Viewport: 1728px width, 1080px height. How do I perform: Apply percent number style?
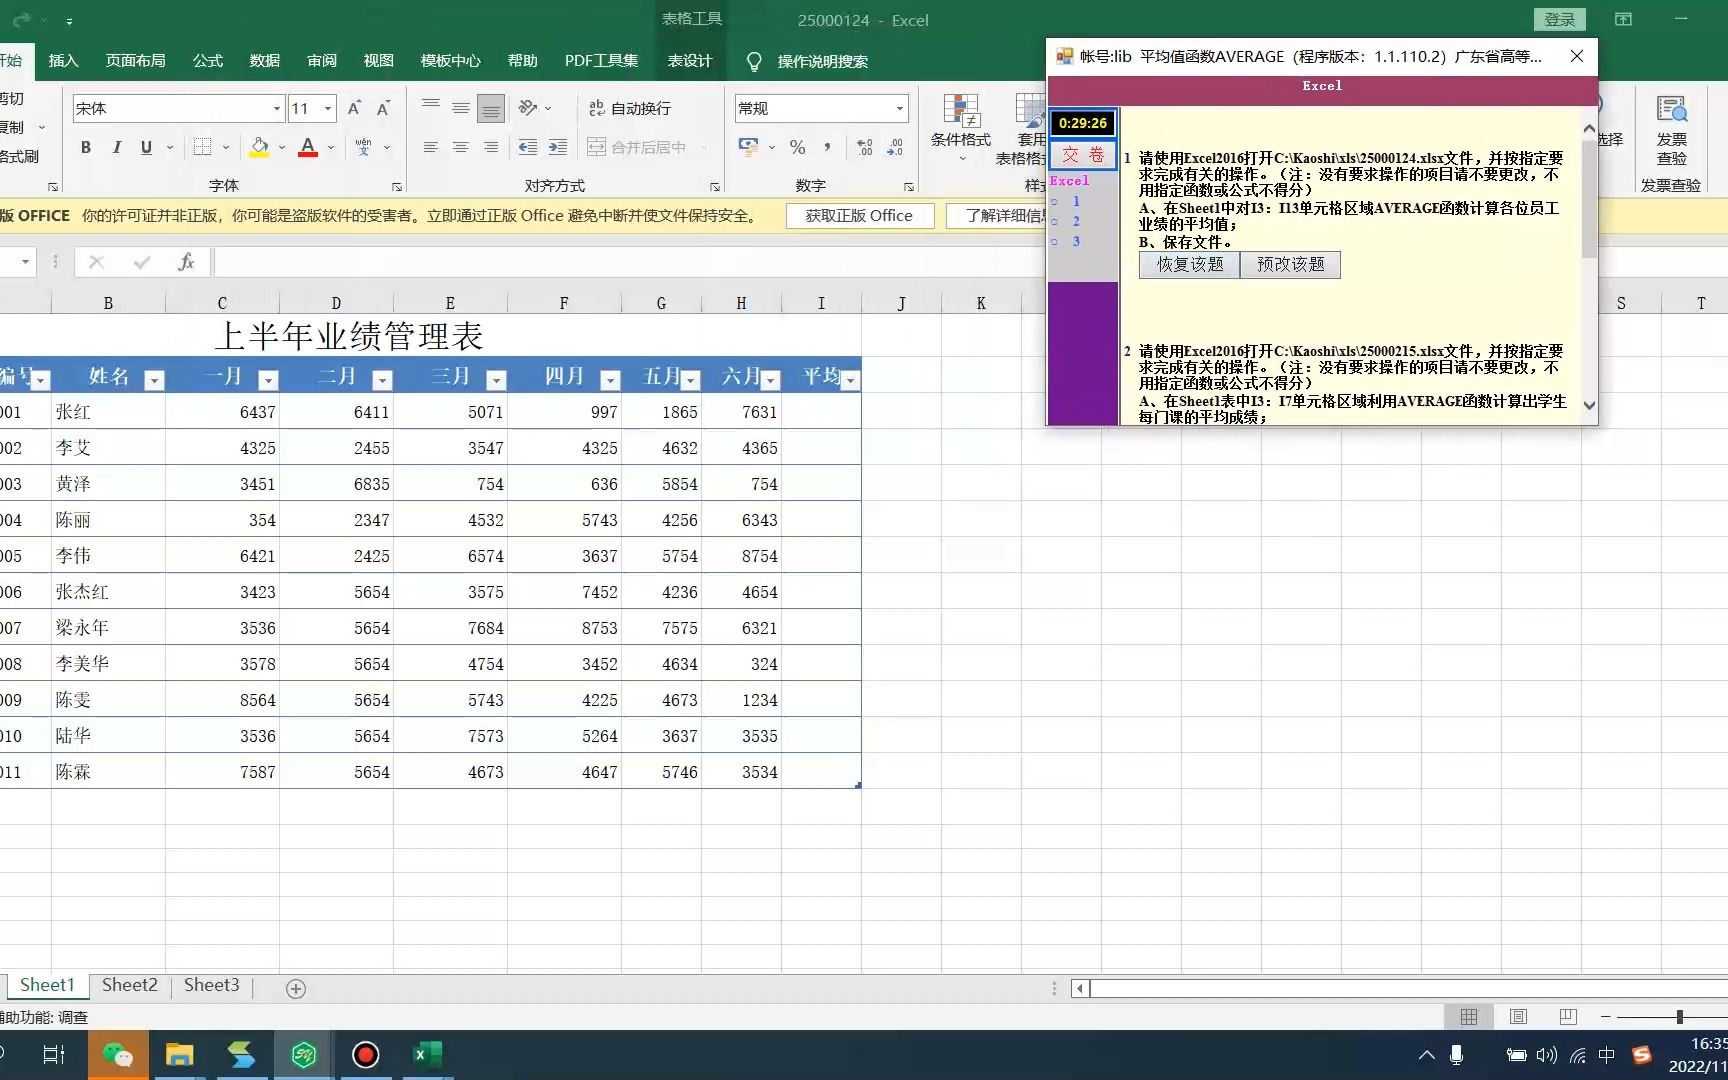pos(797,147)
